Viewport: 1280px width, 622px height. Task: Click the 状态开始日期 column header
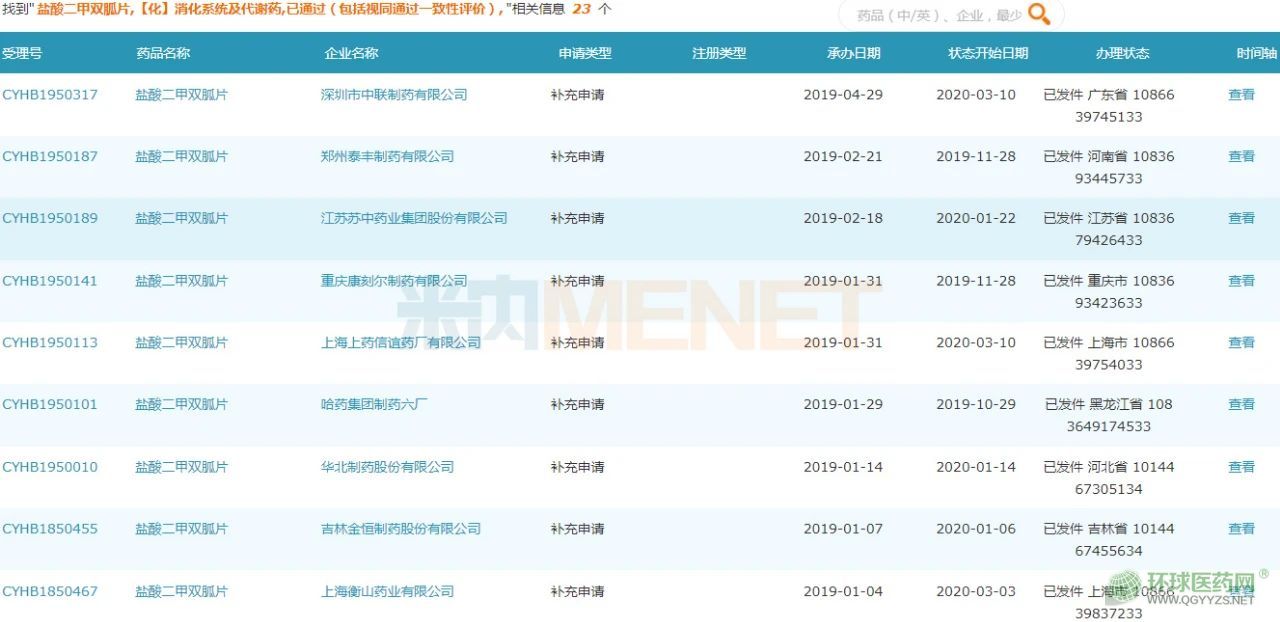click(x=987, y=53)
